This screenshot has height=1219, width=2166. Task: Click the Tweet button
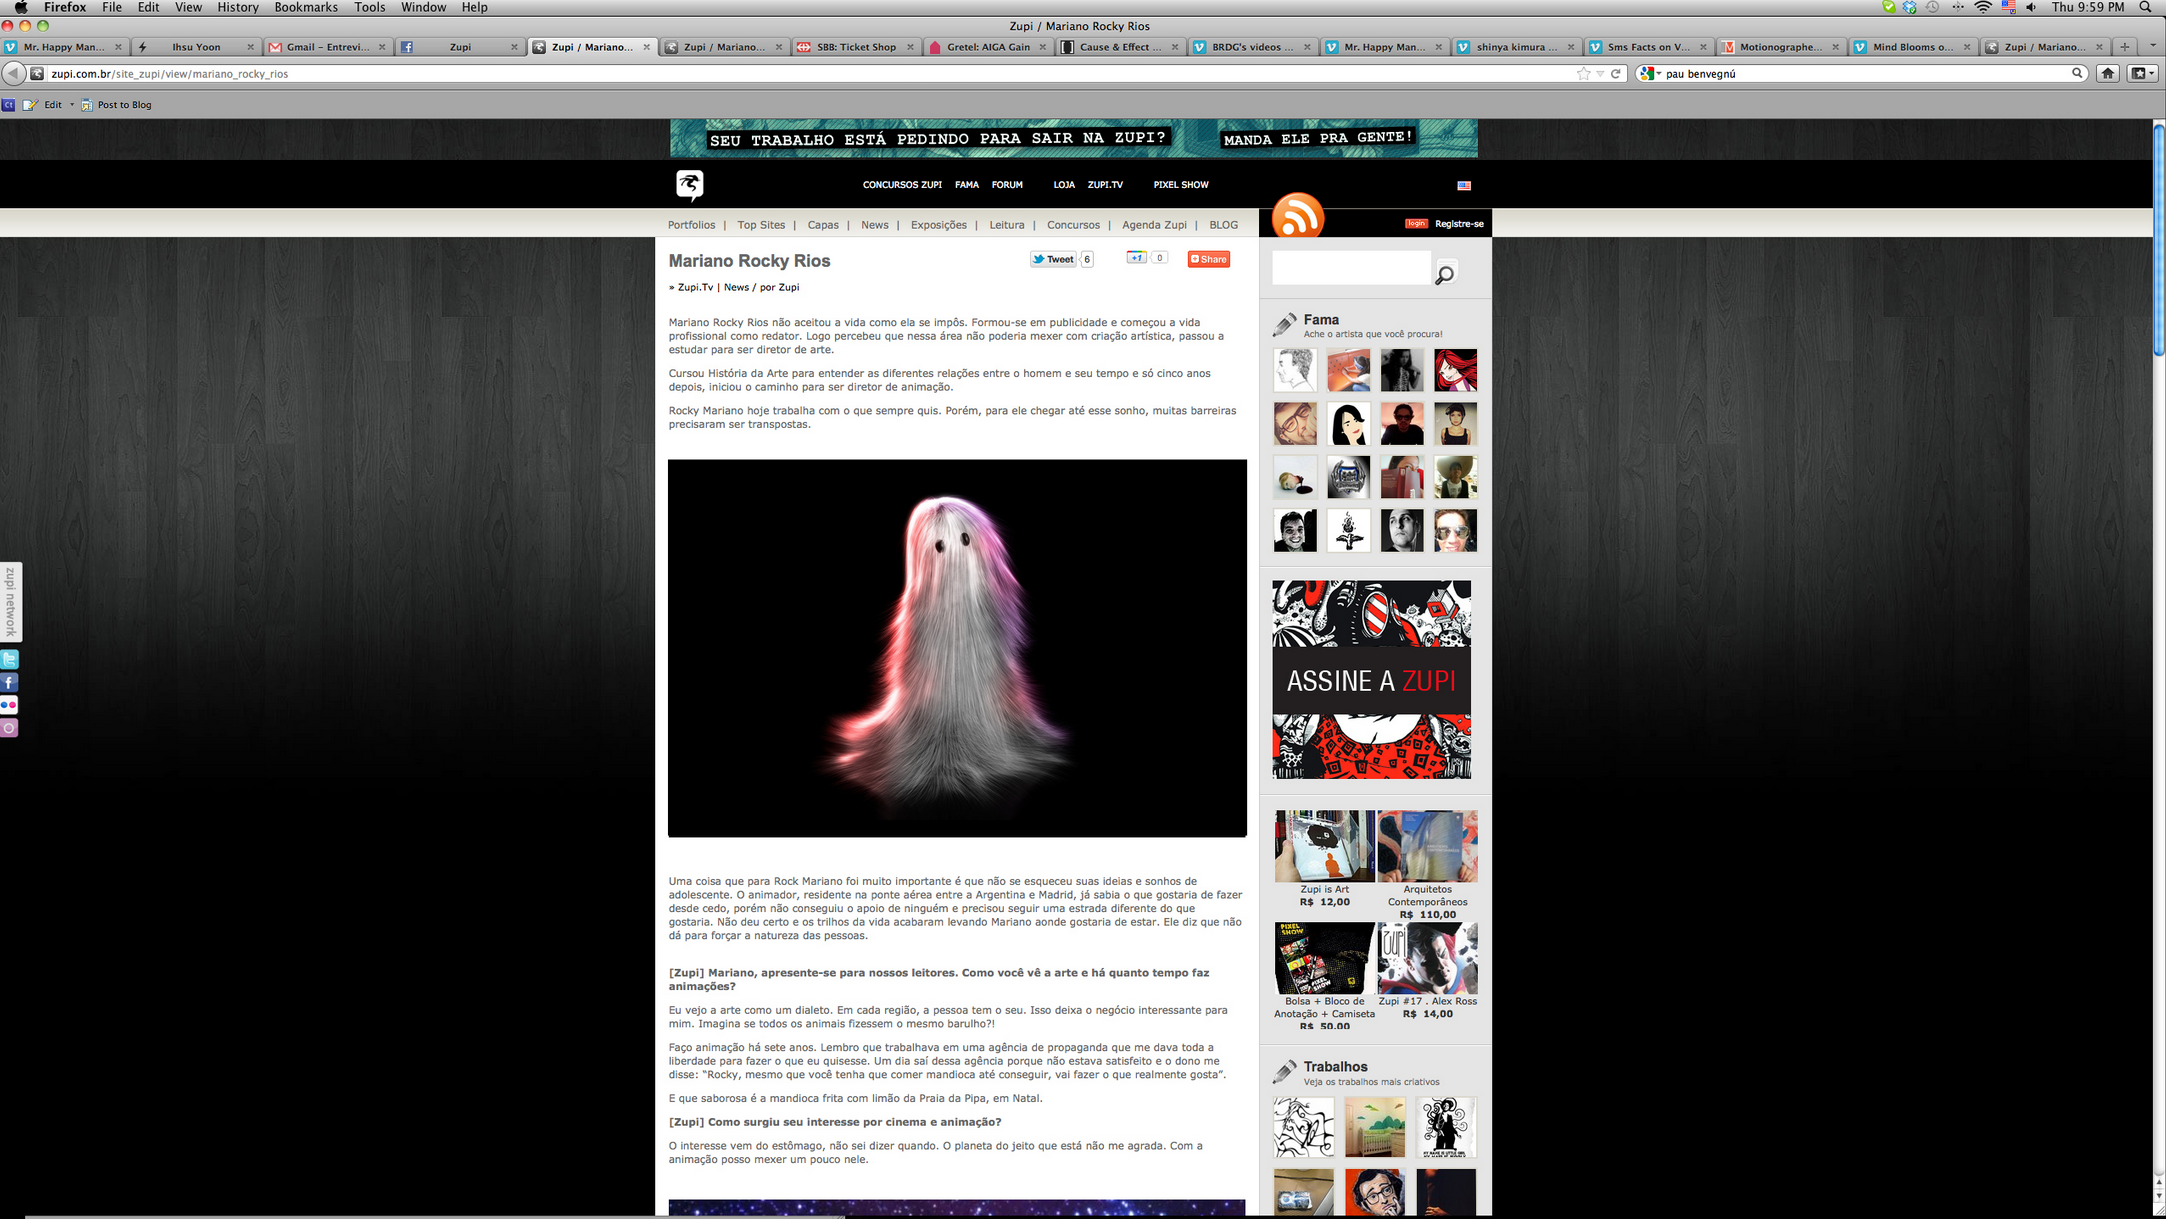click(1053, 259)
